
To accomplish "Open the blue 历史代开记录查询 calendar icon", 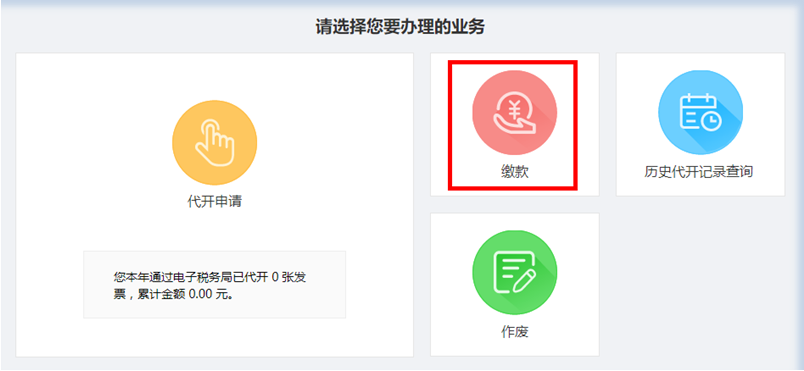I will coord(700,112).
